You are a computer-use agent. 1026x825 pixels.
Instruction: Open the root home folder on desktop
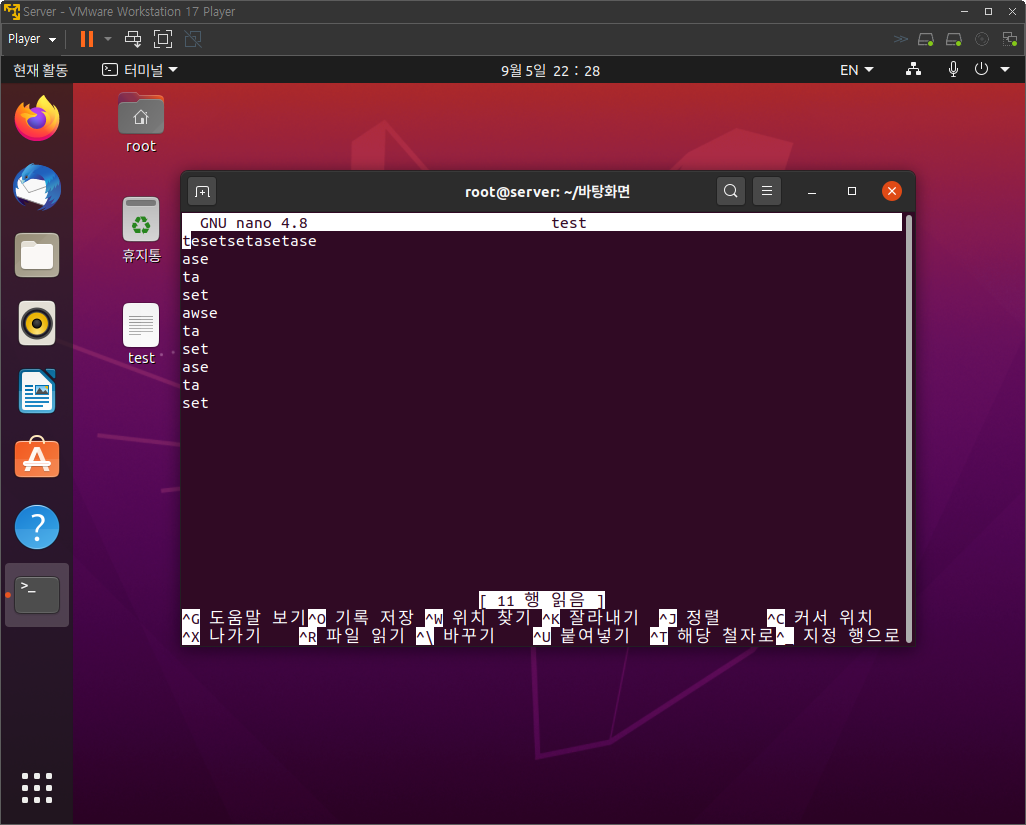click(141, 123)
